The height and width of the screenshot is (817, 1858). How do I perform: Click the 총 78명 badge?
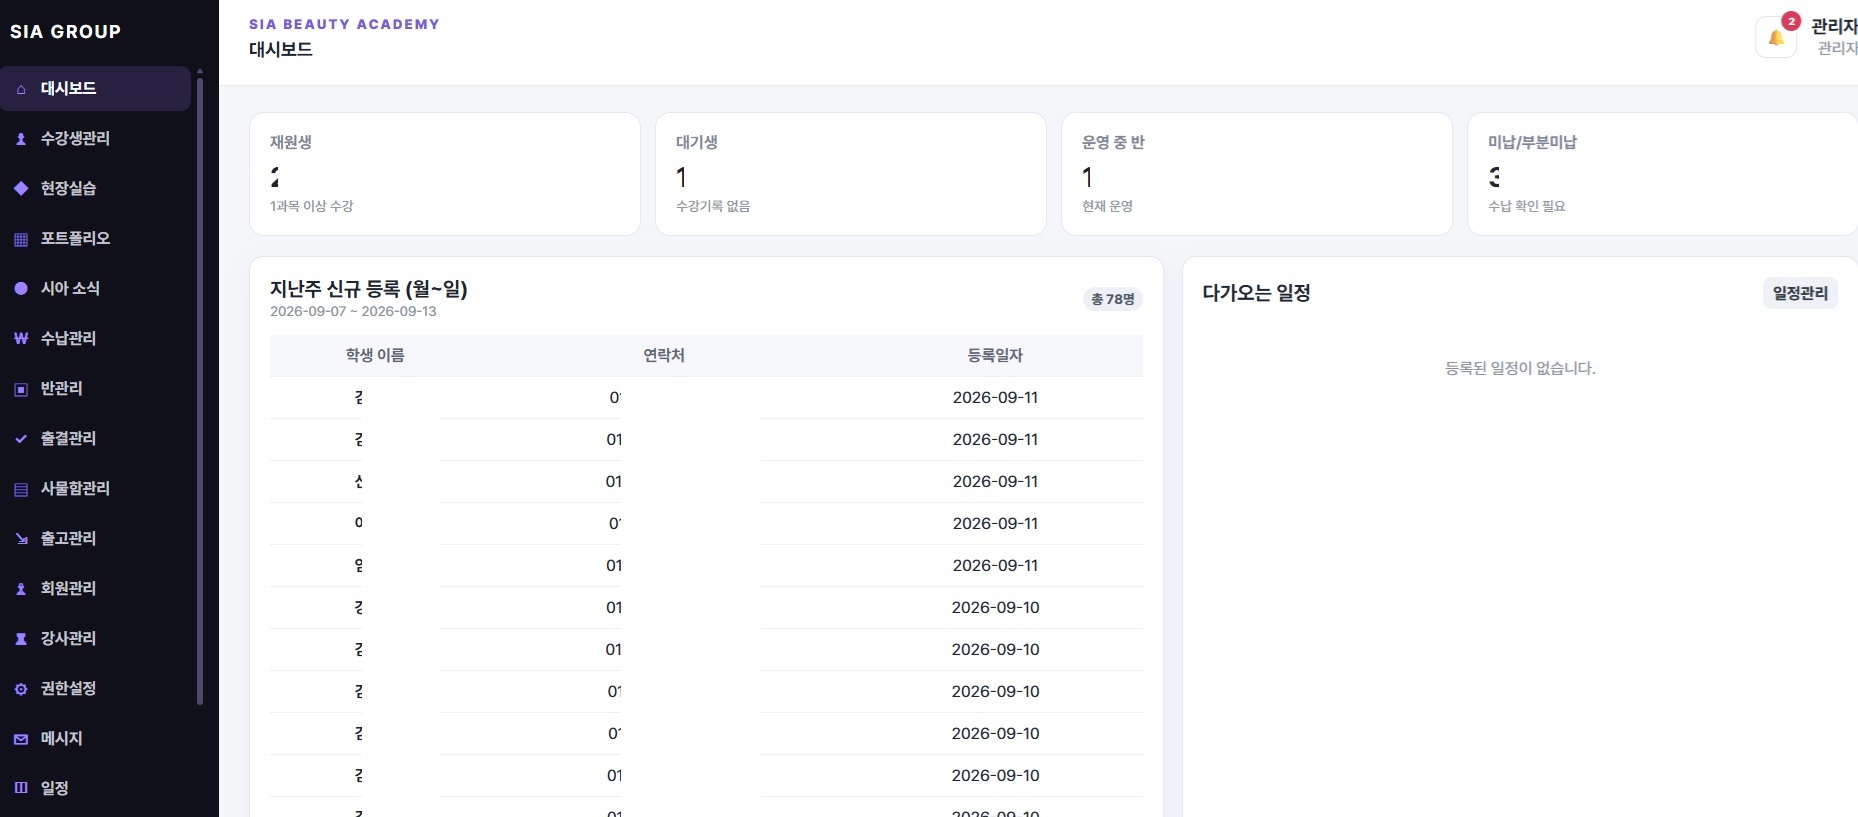pos(1113,299)
